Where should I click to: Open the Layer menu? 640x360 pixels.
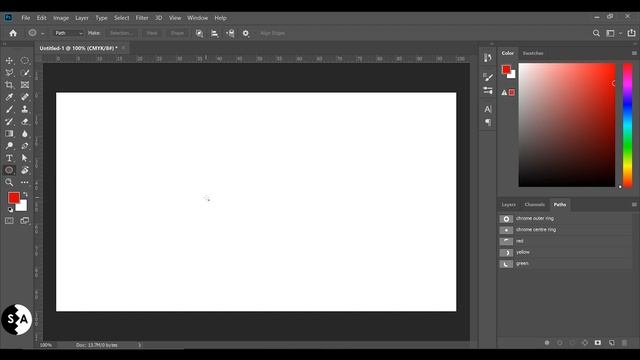[82, 18]
